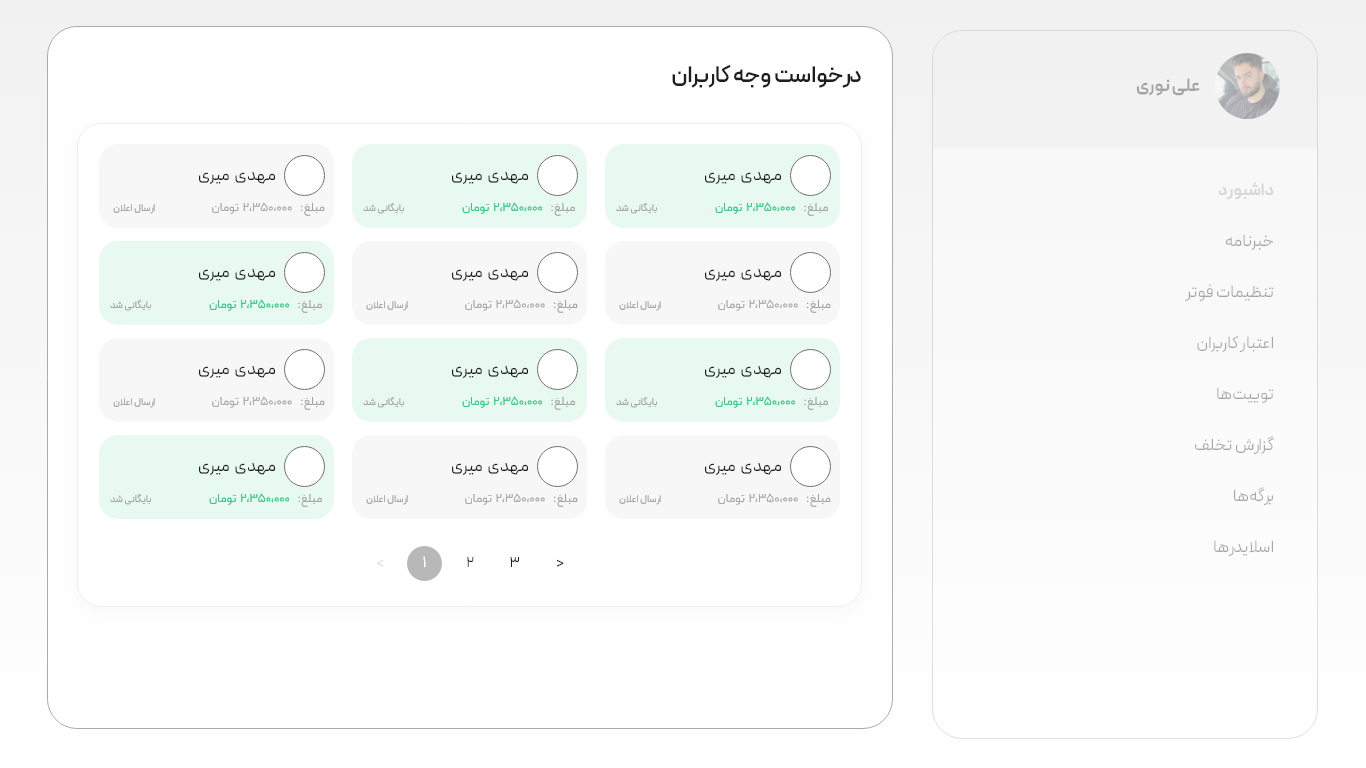Navigate to اعتبار کاربران in the sidebar
Viewport: 1366px width, 768px height.
coord(1235,343)
